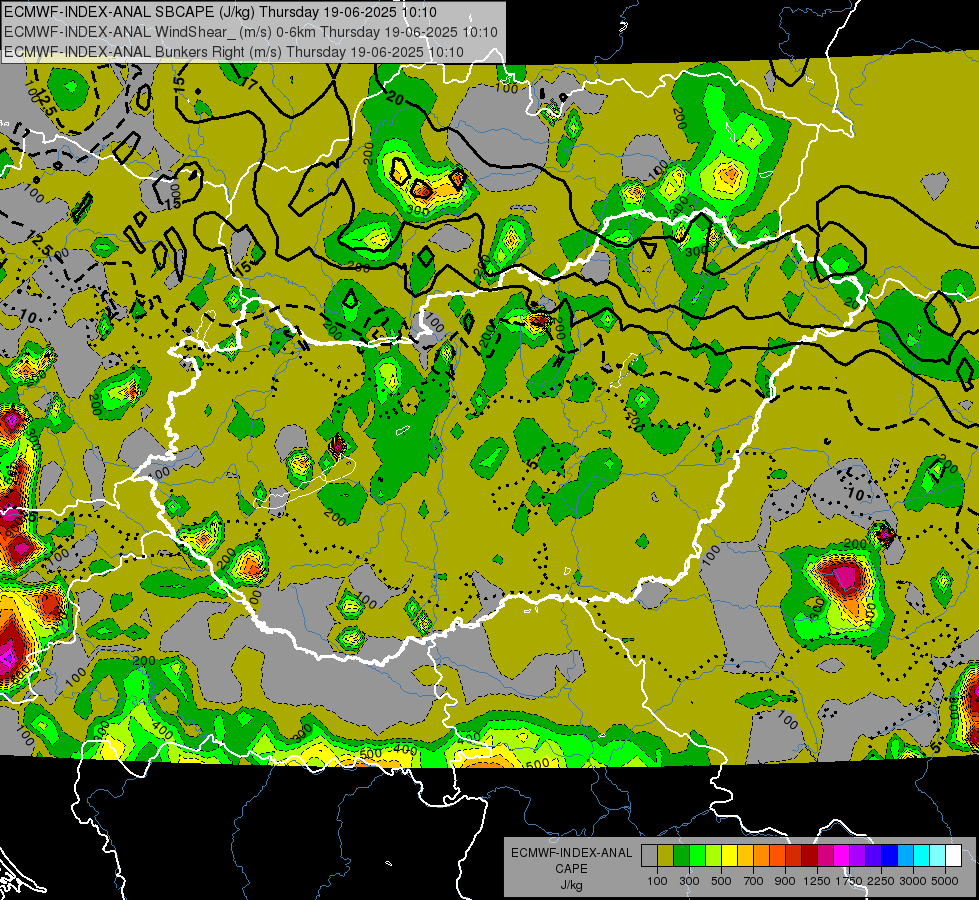Select the bright magenta legend swatch
The height and width of the screenshot is (900, 979).
tap(842, 856)
